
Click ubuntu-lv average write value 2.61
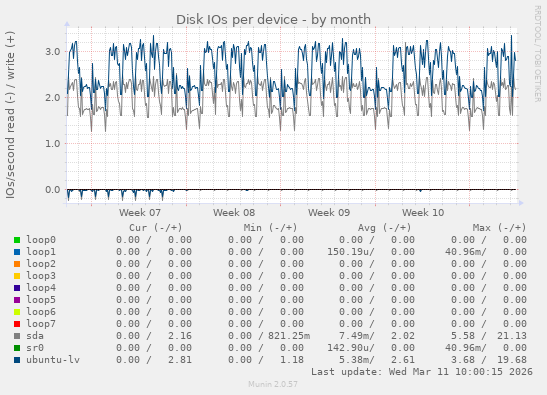coord(403,359)
